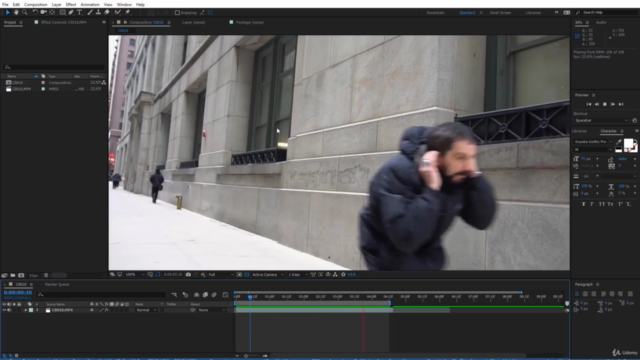Open the 100% magnification dropdown
Viewport: 640px width, 360px height.
pos(135,275)
